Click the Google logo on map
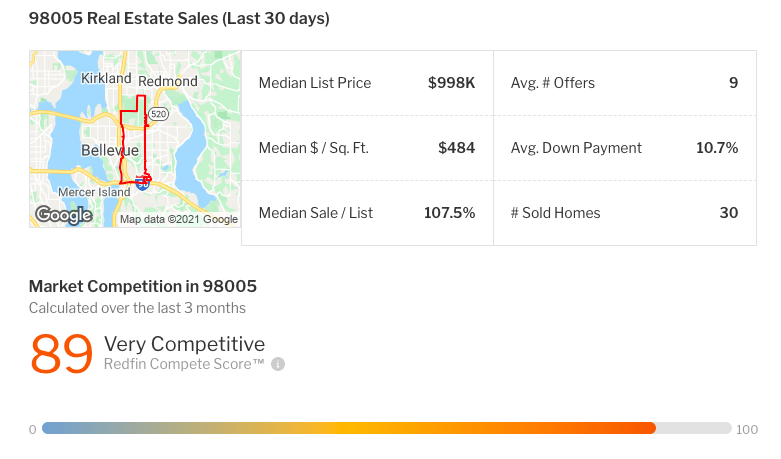 tap(64, 215)
